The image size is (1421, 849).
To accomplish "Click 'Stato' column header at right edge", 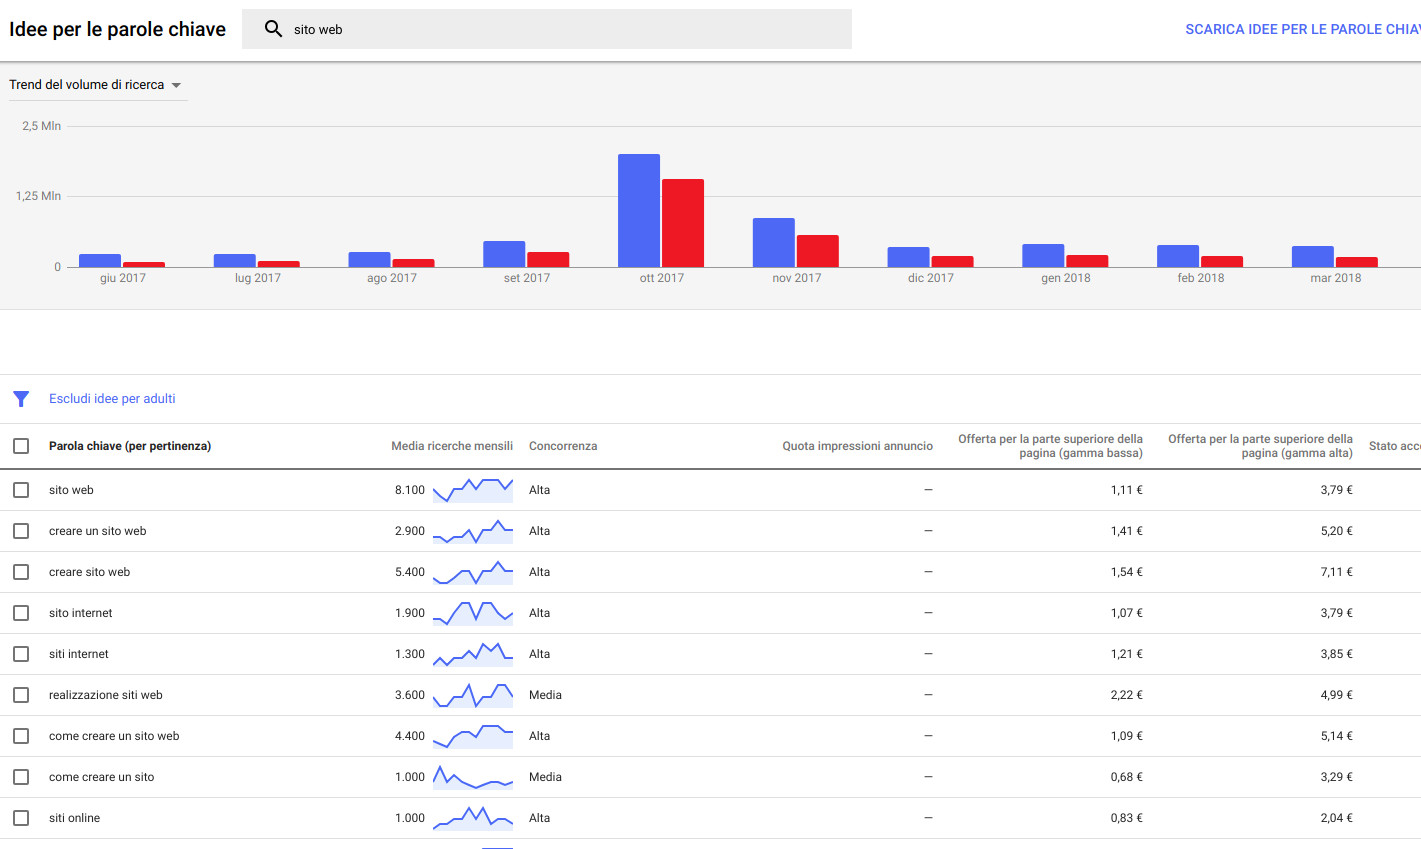I will (1394, 446).
